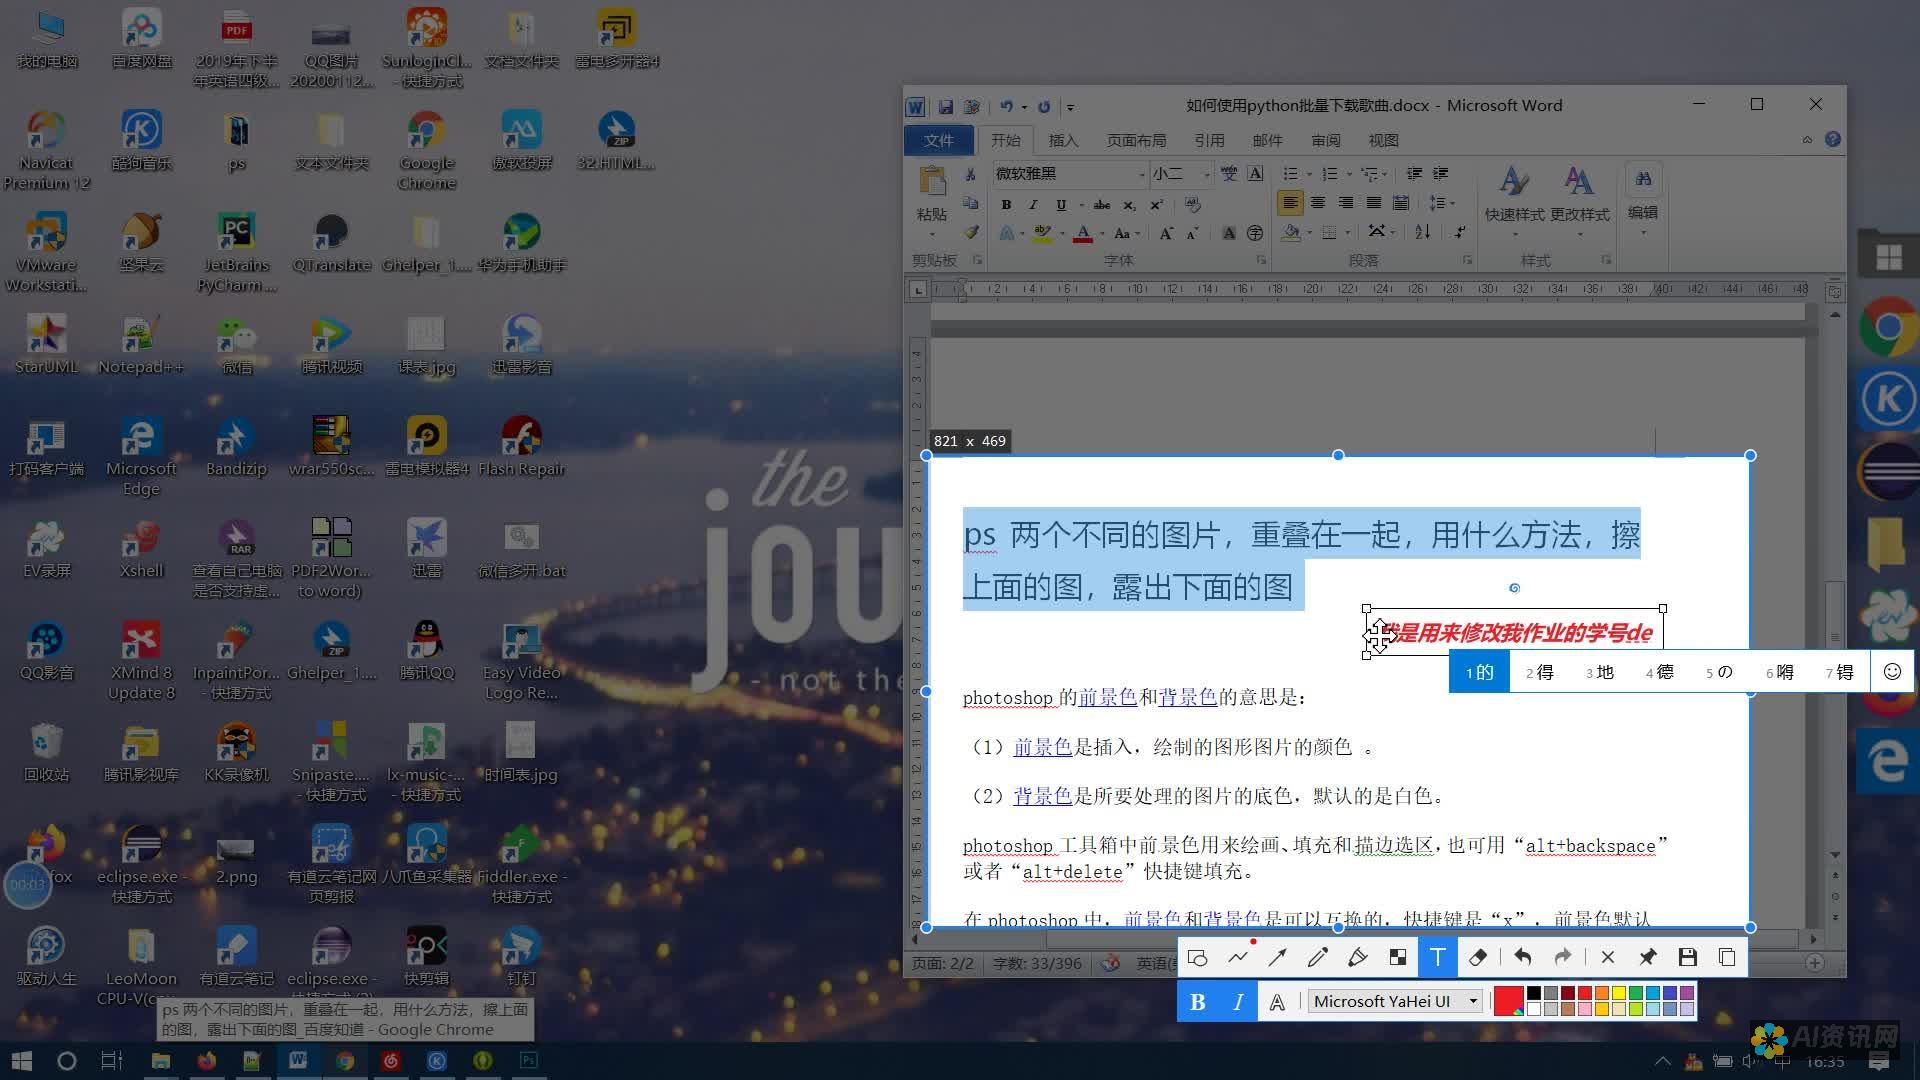This screenshot has width=1920, height=1080.
Task: Select the text T tool
Action: coord(1437,958)
